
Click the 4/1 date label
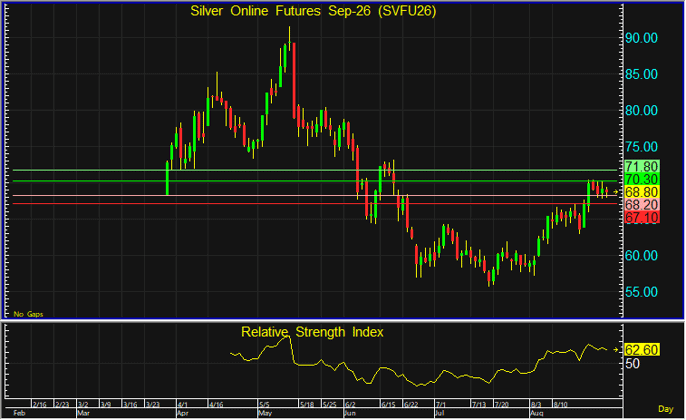(x=182, y=405)
